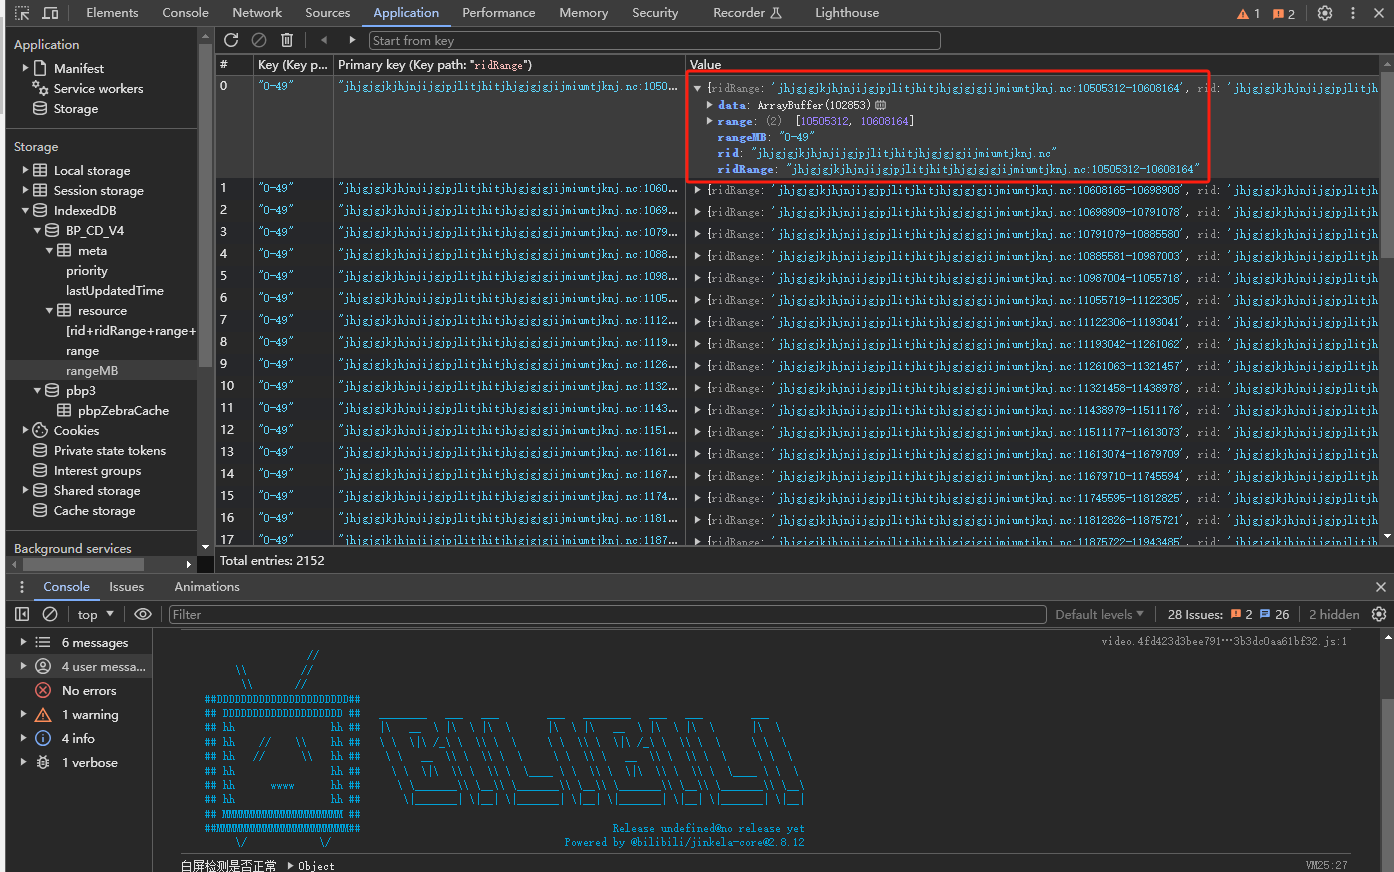Viewport: 1394px width, 872px height.
Task: Open console settings gear icon
Action: click(1379, 614)
